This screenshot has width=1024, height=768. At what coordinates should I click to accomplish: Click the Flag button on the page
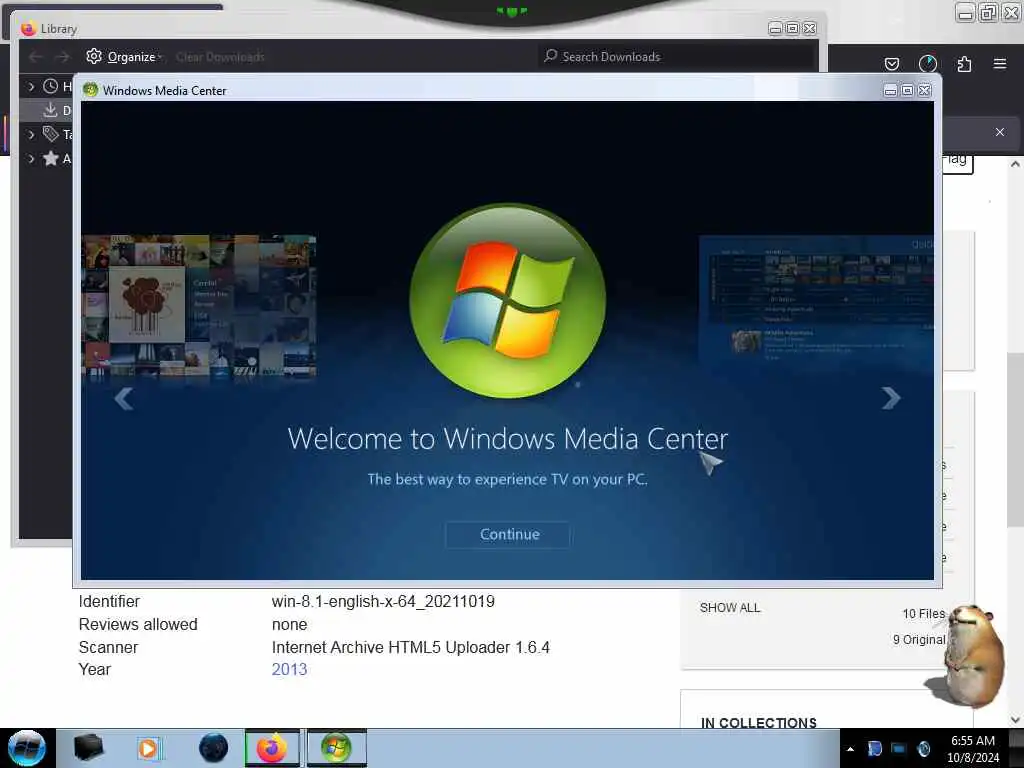957,161
